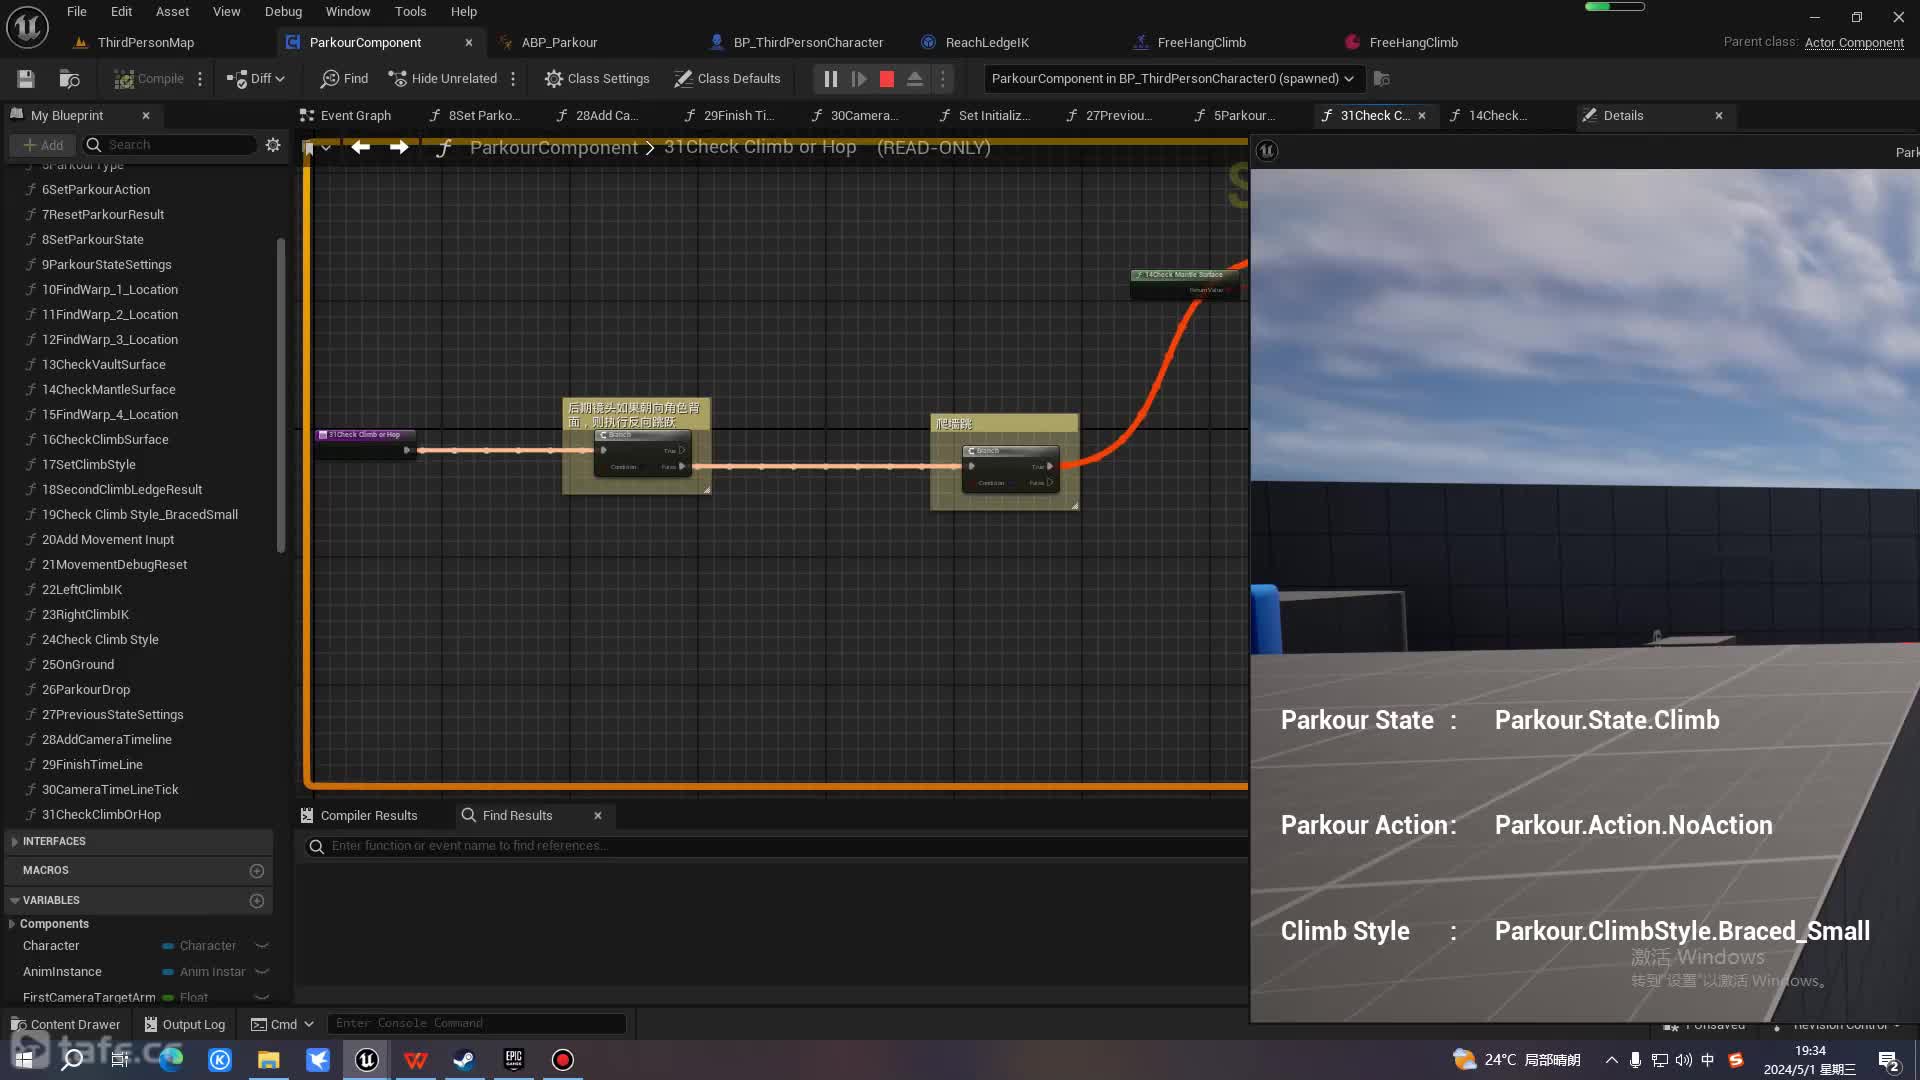This screenshot has height=1080, width=1920.
Task: Navigate back in the graph history
Action: coord(361,147)
